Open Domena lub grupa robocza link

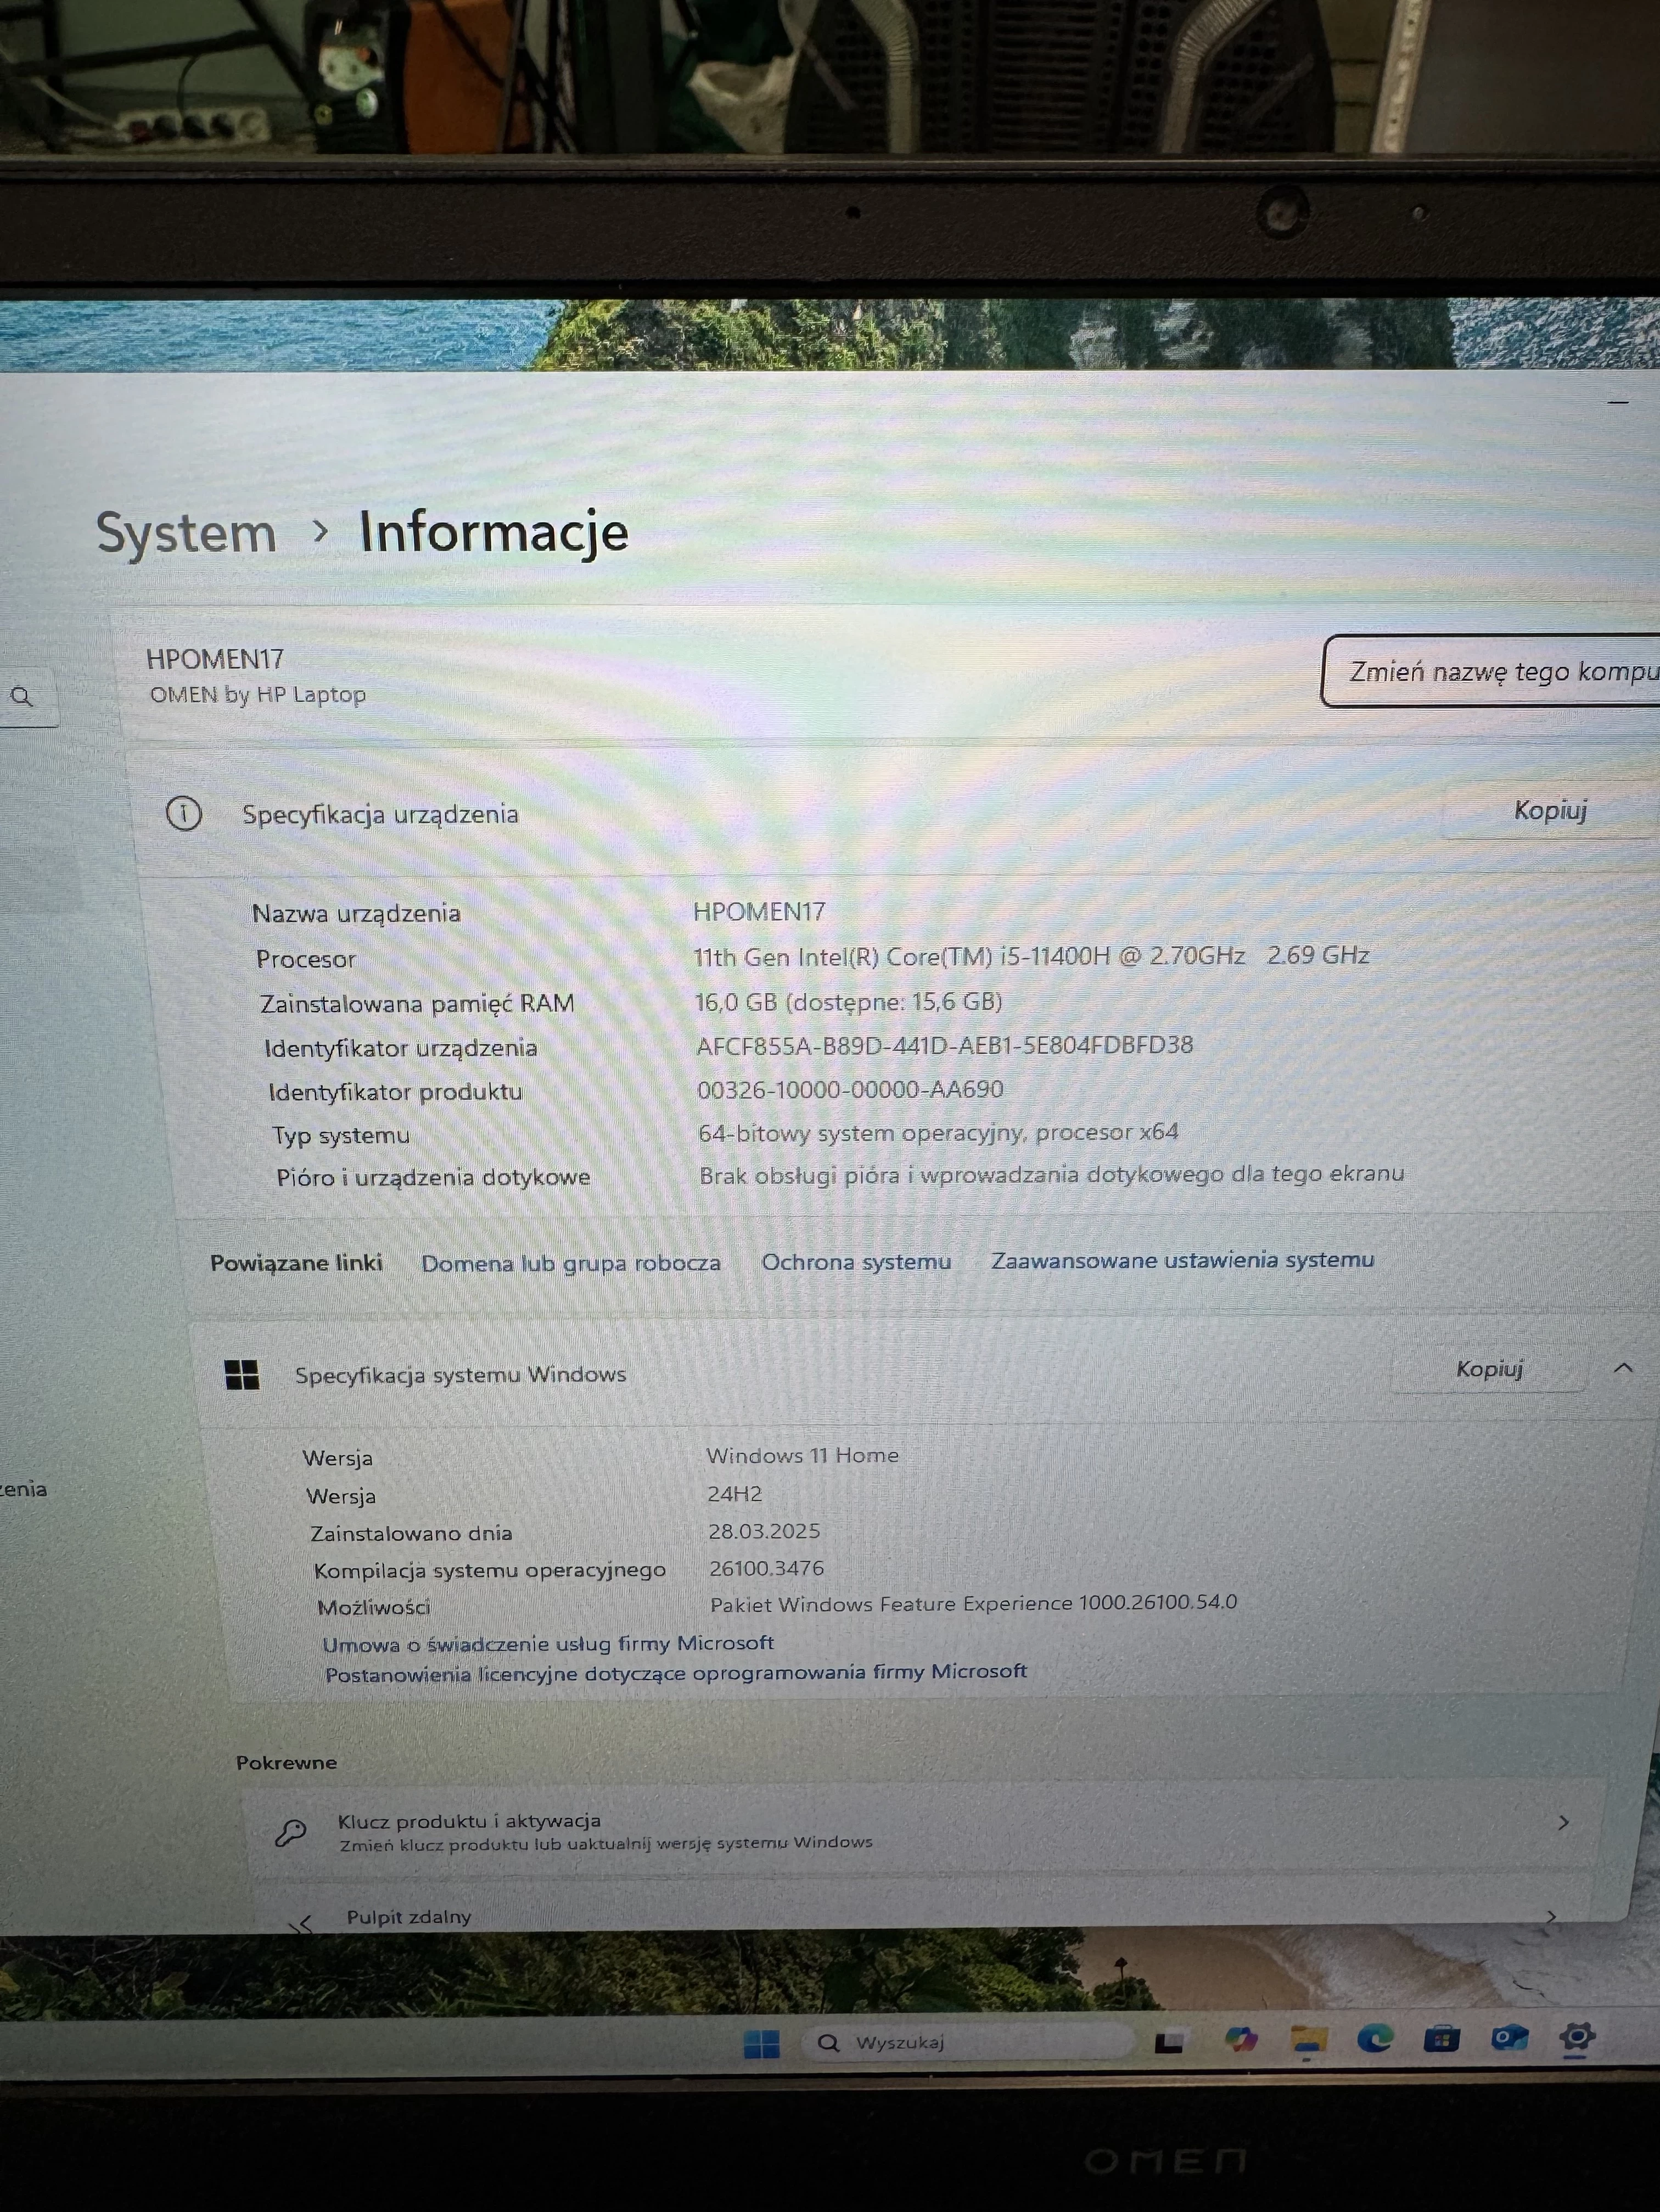pos(570,1263)
